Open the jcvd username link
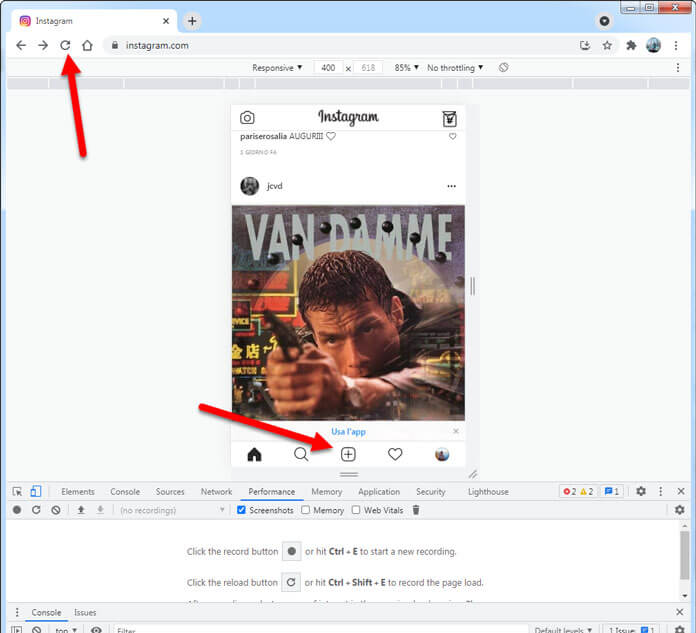This screenshot has width=696, height=633. (275, 186)
